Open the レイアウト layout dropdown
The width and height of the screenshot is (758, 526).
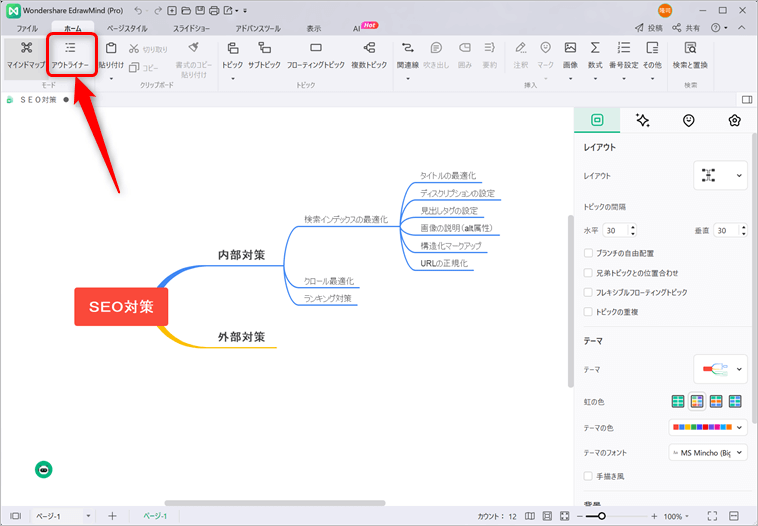[720, 175]
